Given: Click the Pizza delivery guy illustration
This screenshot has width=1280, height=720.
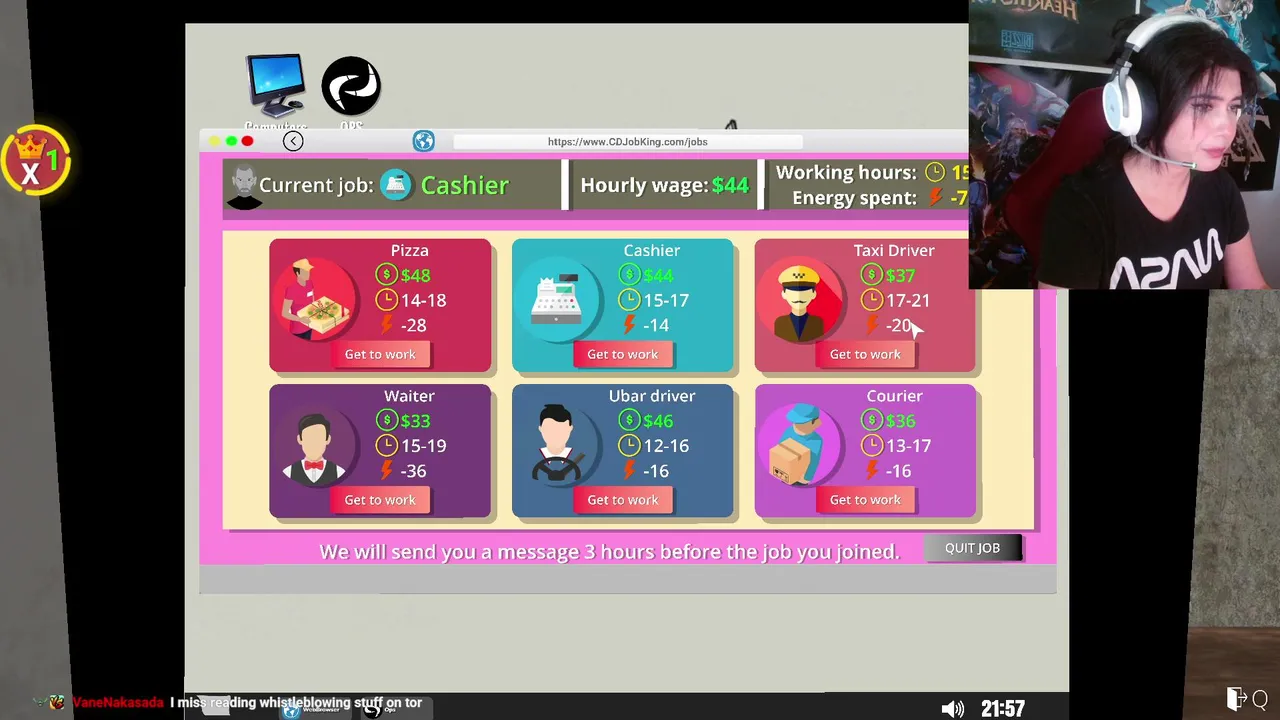Looking at the screenshot, I should pos(315,300).
